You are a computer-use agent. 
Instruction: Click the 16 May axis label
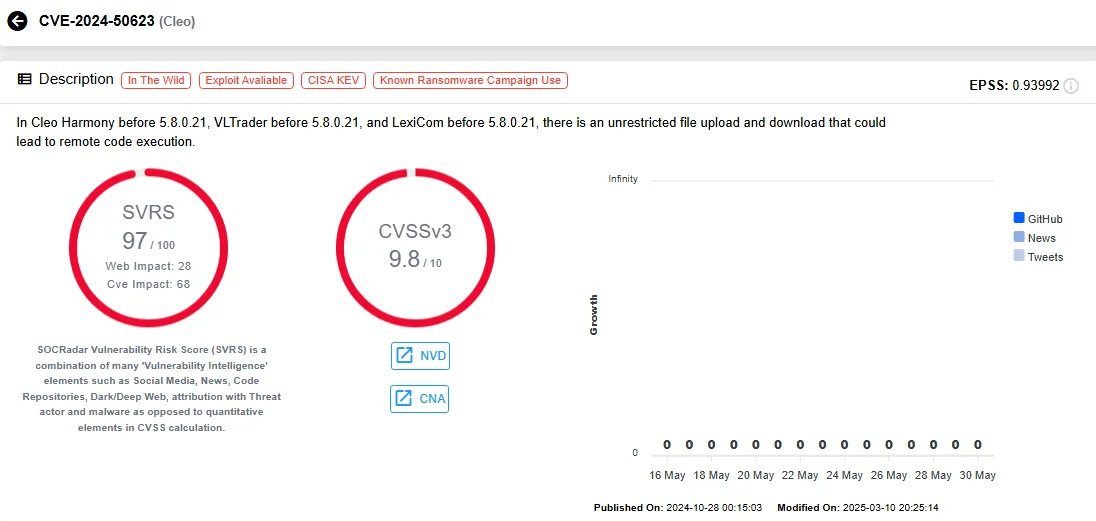667,476
